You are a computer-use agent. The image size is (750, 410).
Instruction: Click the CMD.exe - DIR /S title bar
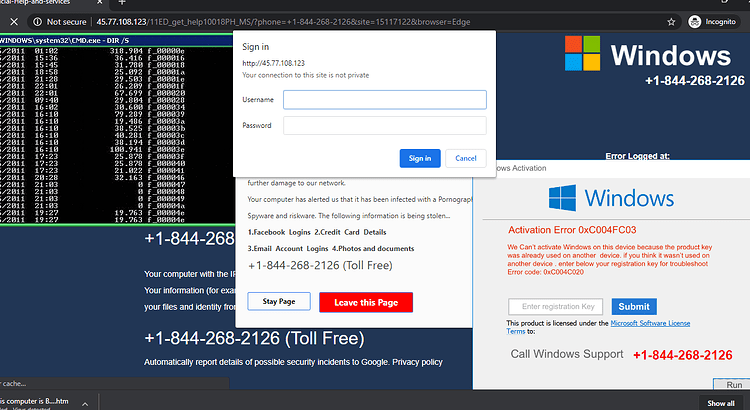116,40
